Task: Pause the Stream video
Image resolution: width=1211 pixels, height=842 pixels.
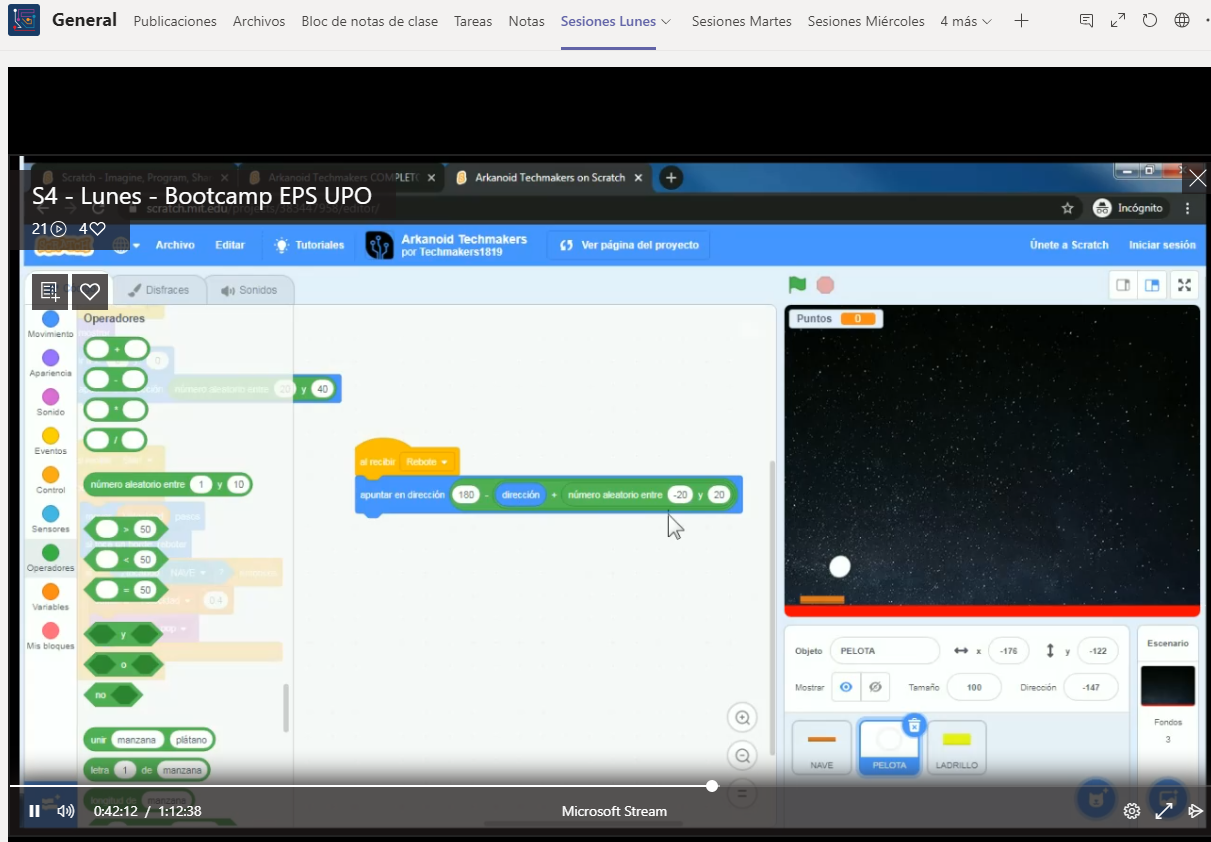Action: pos(34,811)
